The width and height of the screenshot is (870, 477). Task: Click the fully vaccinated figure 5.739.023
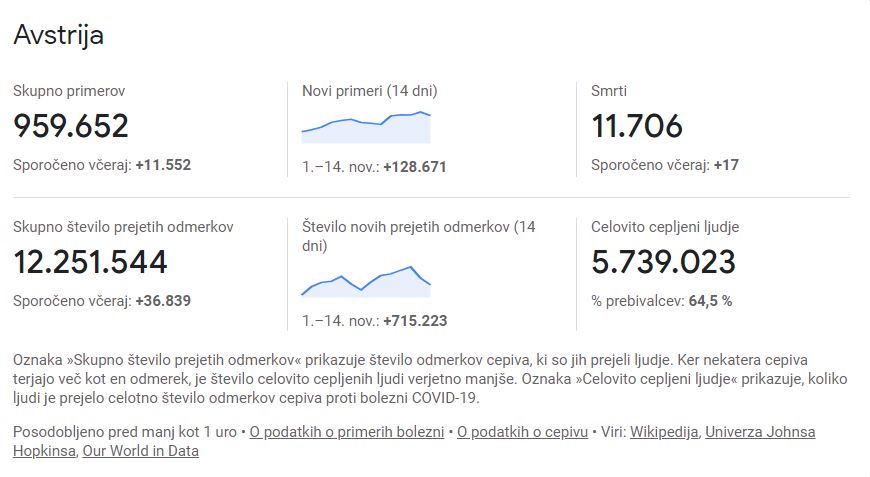663,262
